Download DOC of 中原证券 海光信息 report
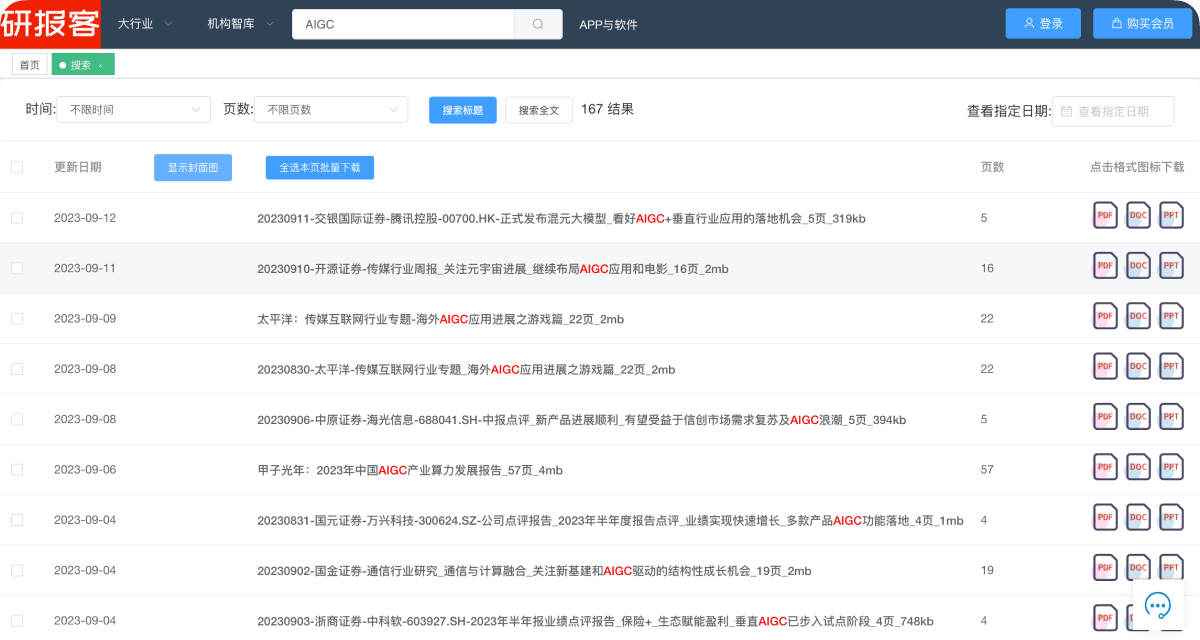Screen dimensions: 1200x640 1138,416
